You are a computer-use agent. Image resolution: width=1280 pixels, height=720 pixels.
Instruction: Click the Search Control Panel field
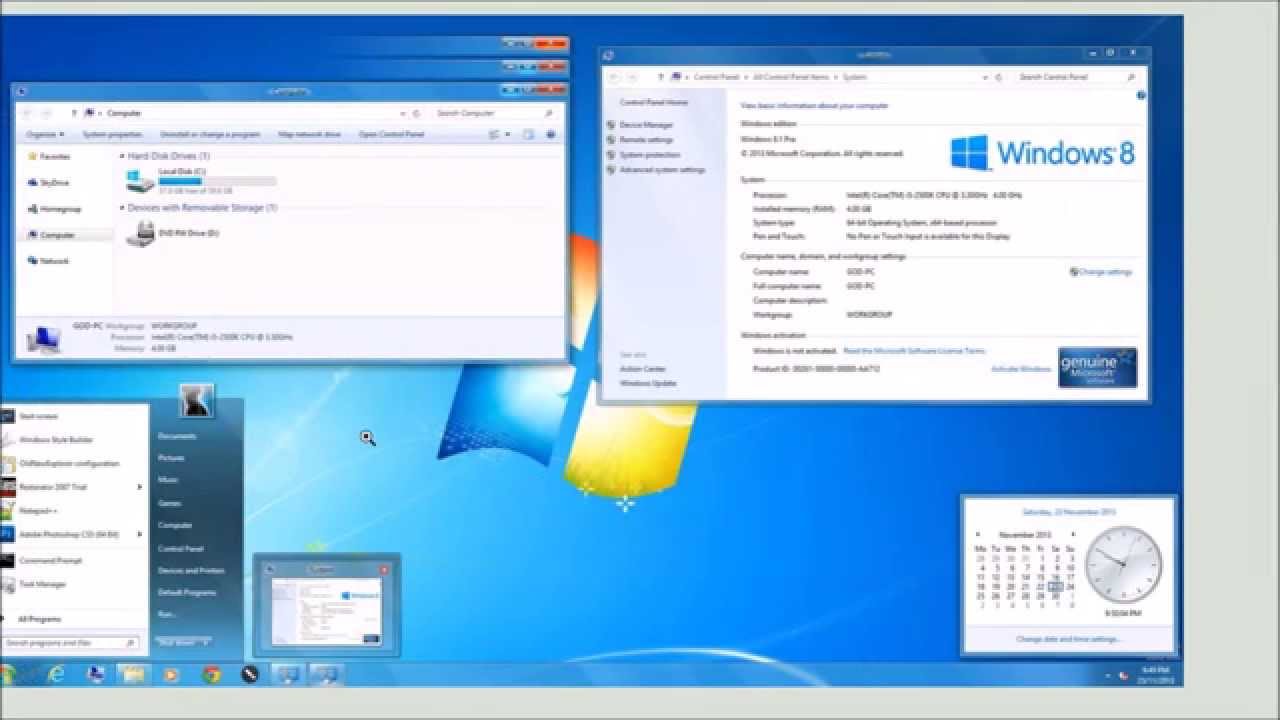click(x=1078, y=76)
